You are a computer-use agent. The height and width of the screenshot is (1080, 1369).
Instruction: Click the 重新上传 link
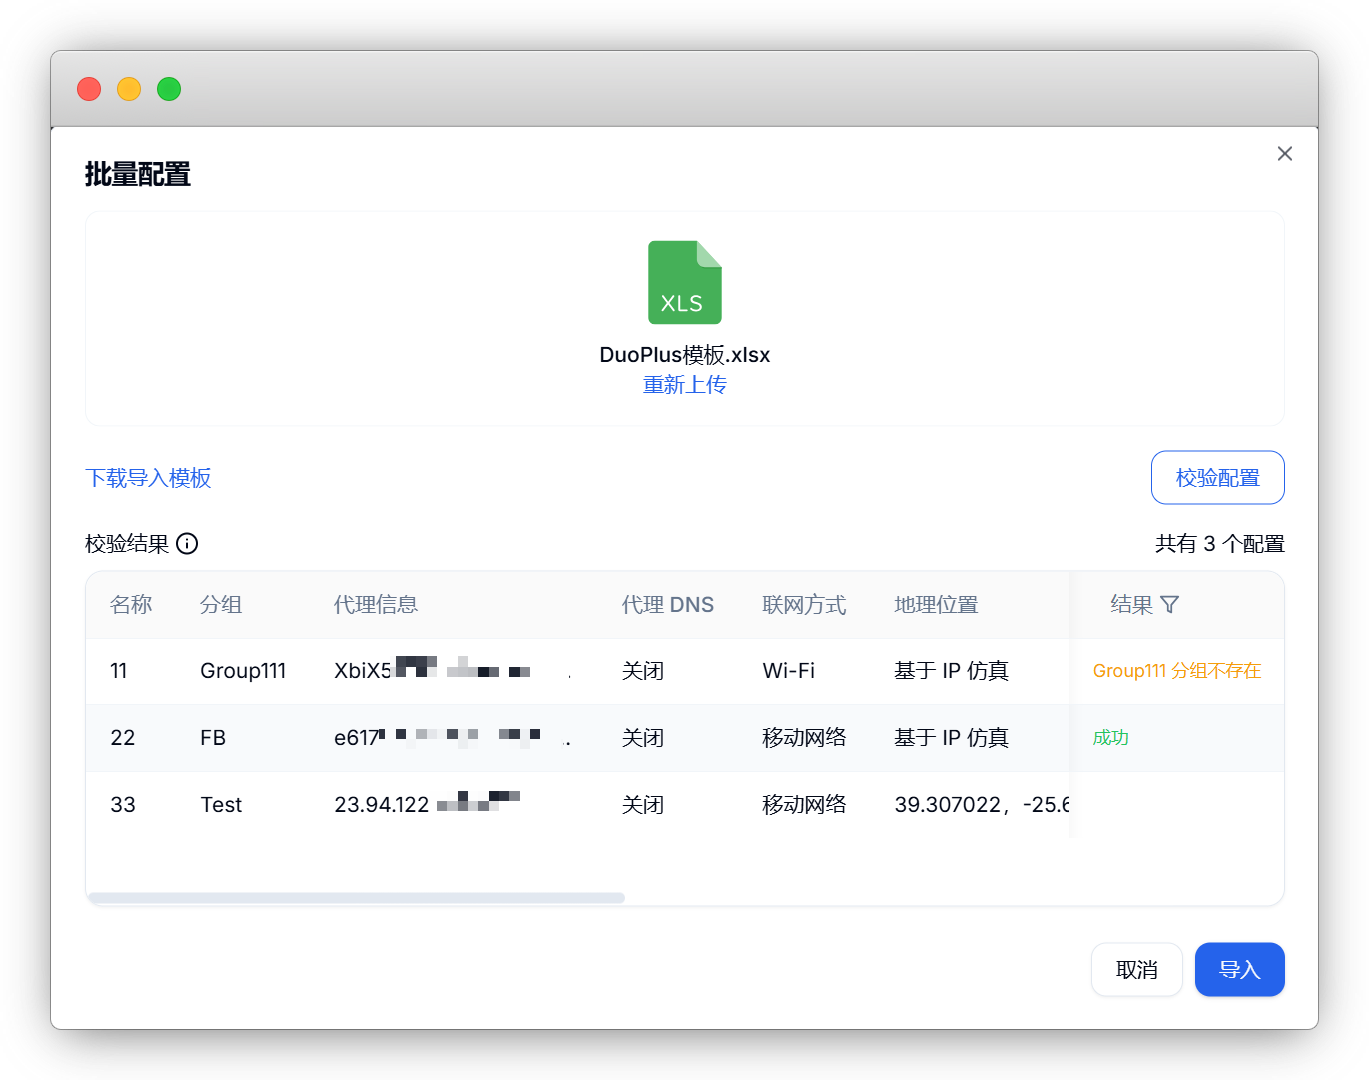click(x=684, y=385)
